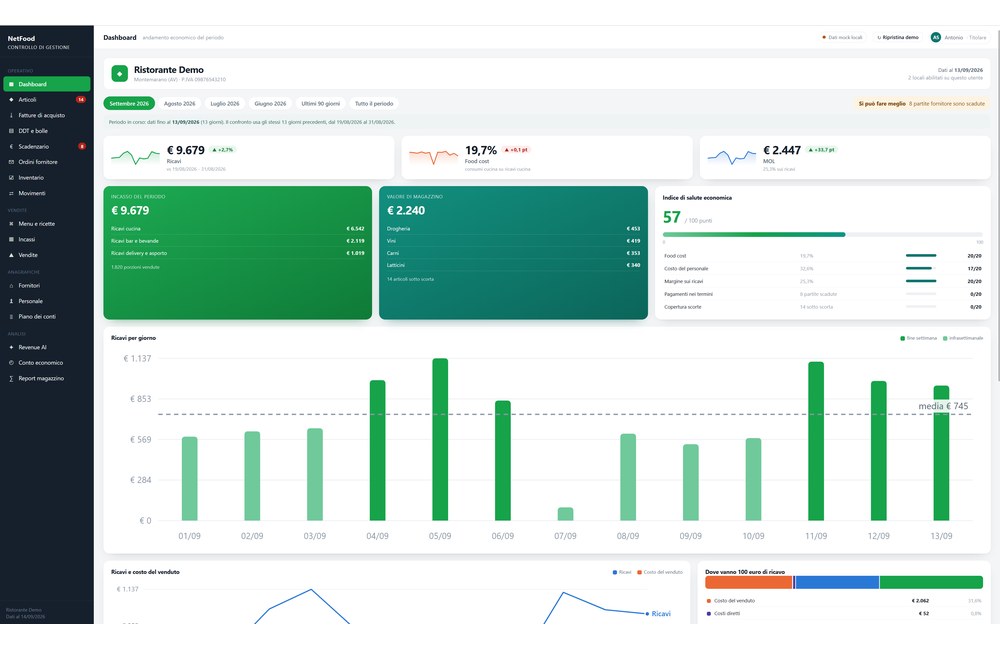Image resolution: width=1000 pixels, height=650 pixels.
Task: Click the Dati mock locali indicator
Action: pyautogui.click(x=842, y=38)
